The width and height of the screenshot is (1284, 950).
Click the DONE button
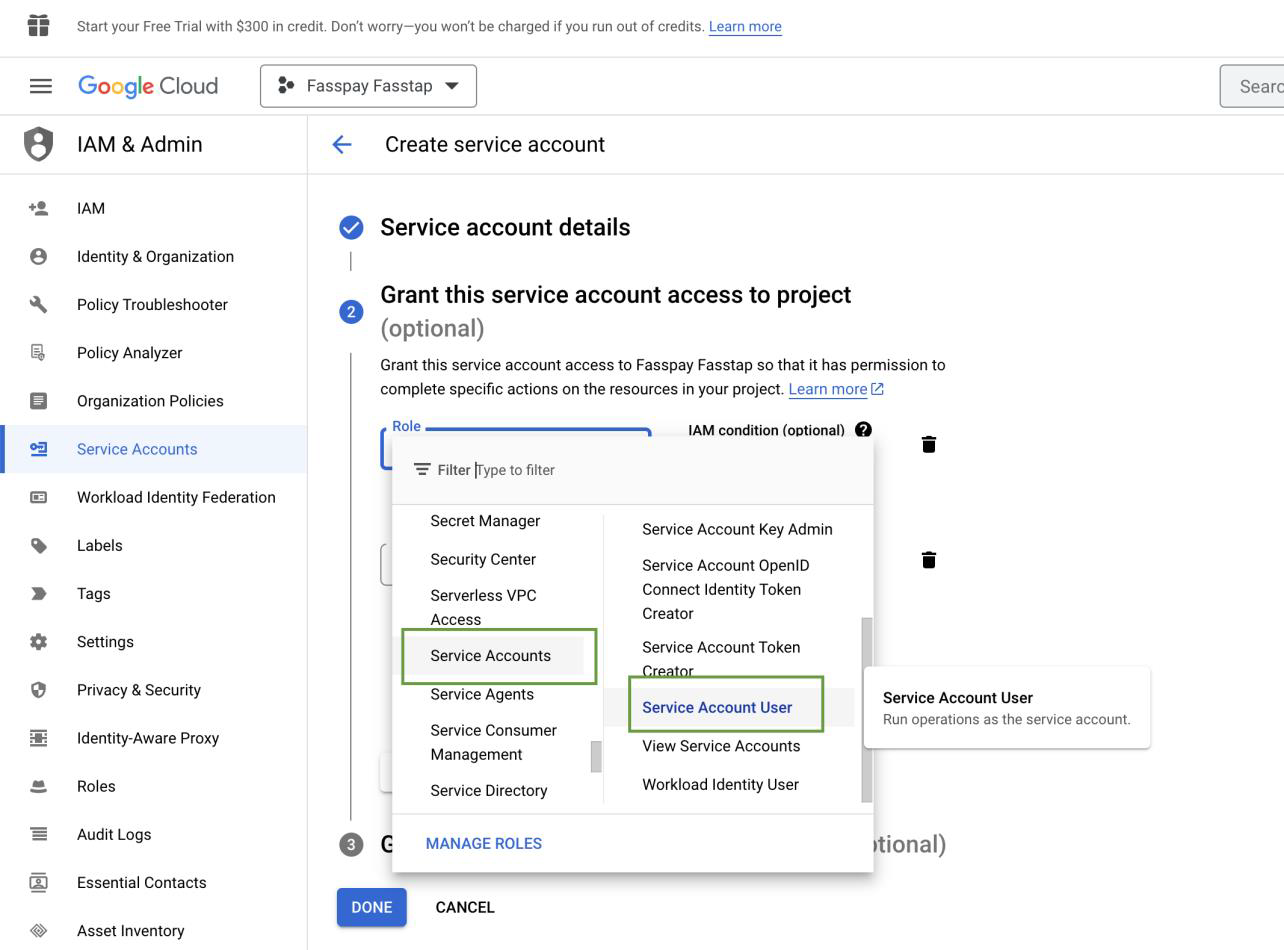pyautogui.click(x=371, y=907)
